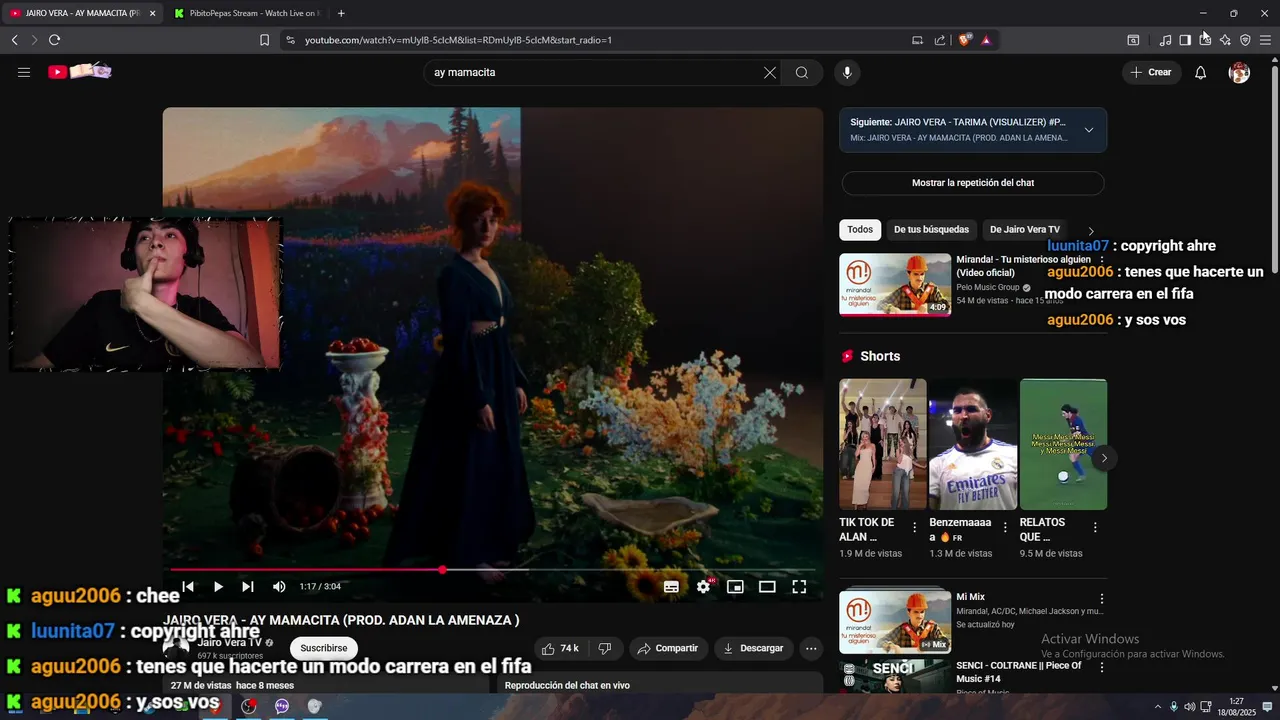Open YouTube notifications bell
This screenshot has width=1280, height=720.
[1200, 72]
